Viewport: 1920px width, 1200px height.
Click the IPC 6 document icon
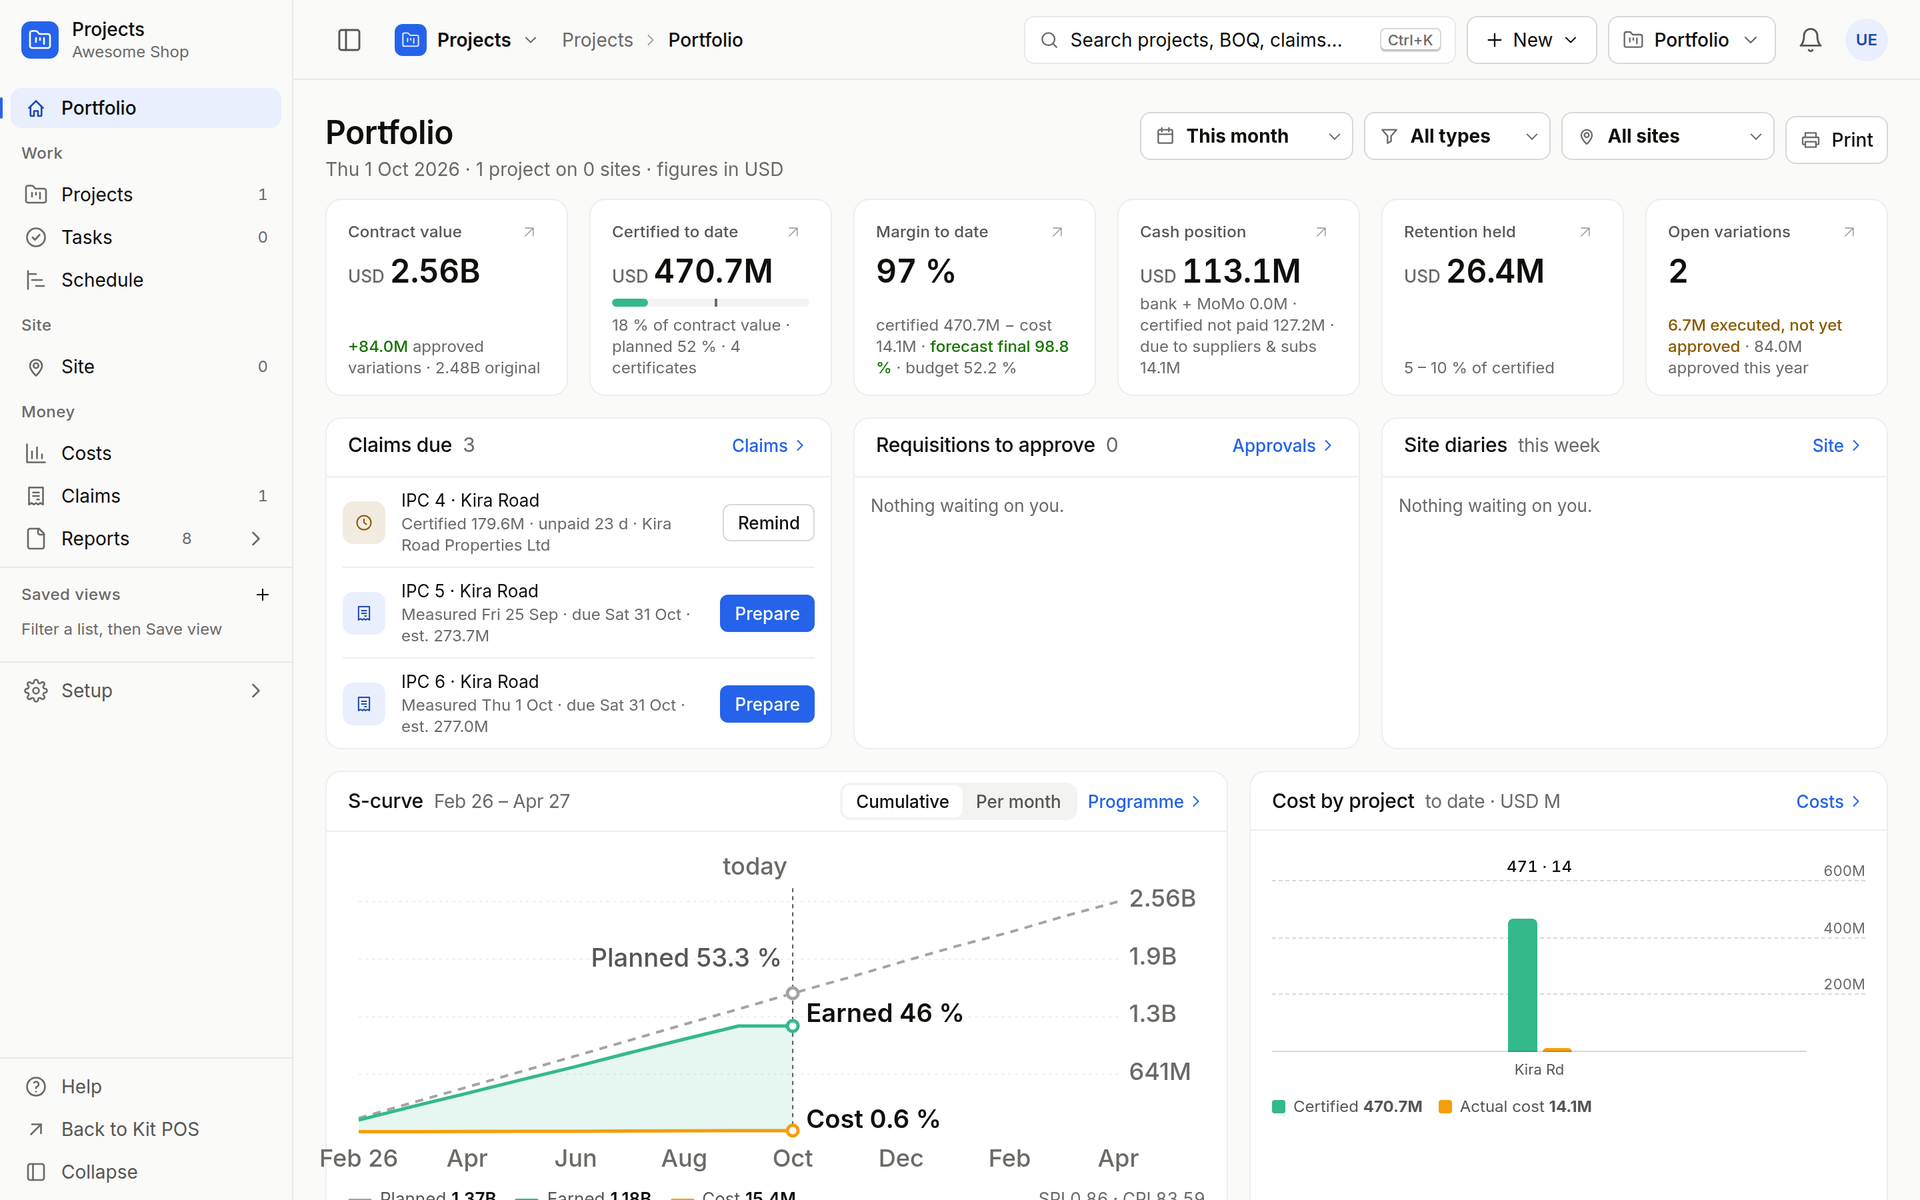364,704
